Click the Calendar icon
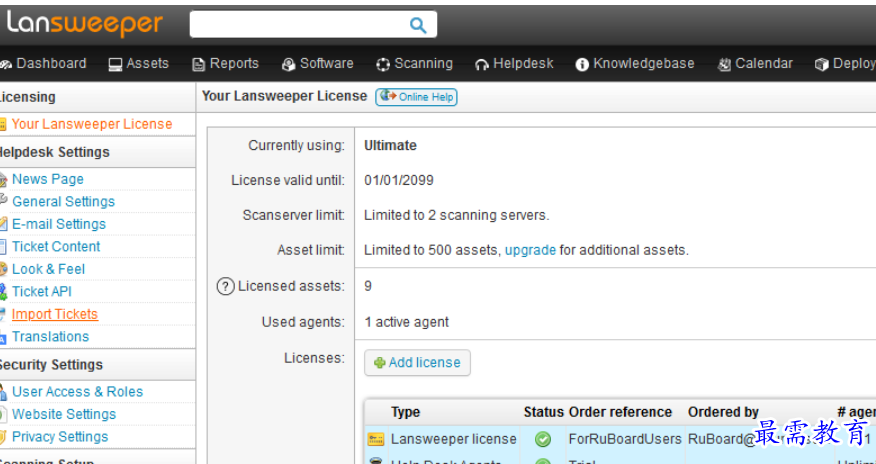The height and width of the screenshot is (464, 876). coord(724,65)
